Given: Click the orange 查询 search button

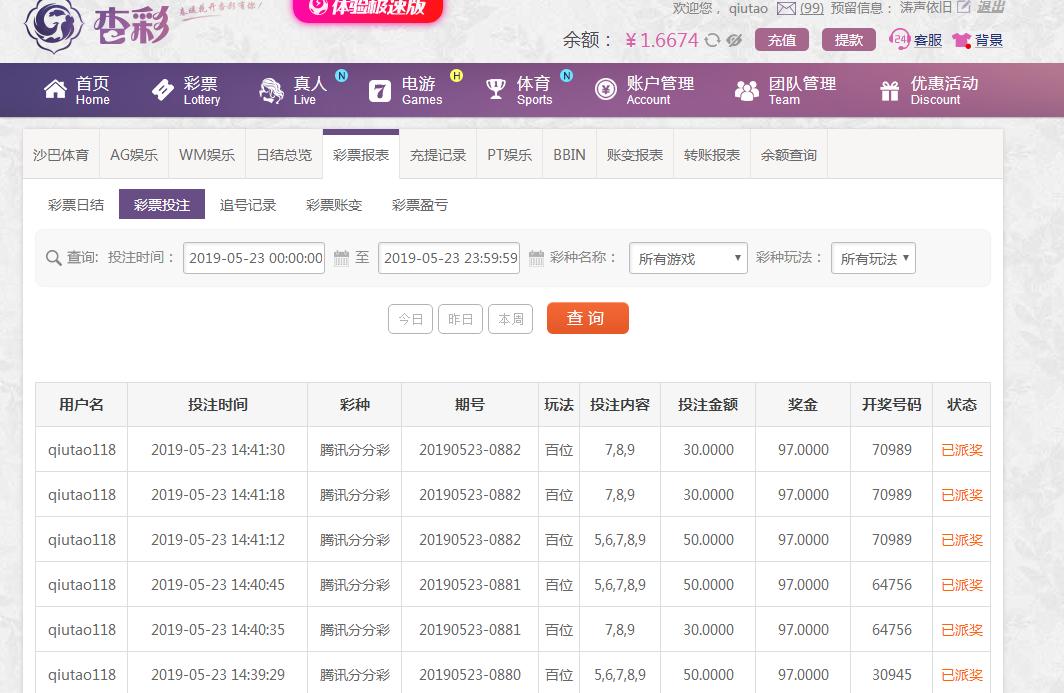Looking at the screenshot, I should pyautogui.click(x=588, y=318).
